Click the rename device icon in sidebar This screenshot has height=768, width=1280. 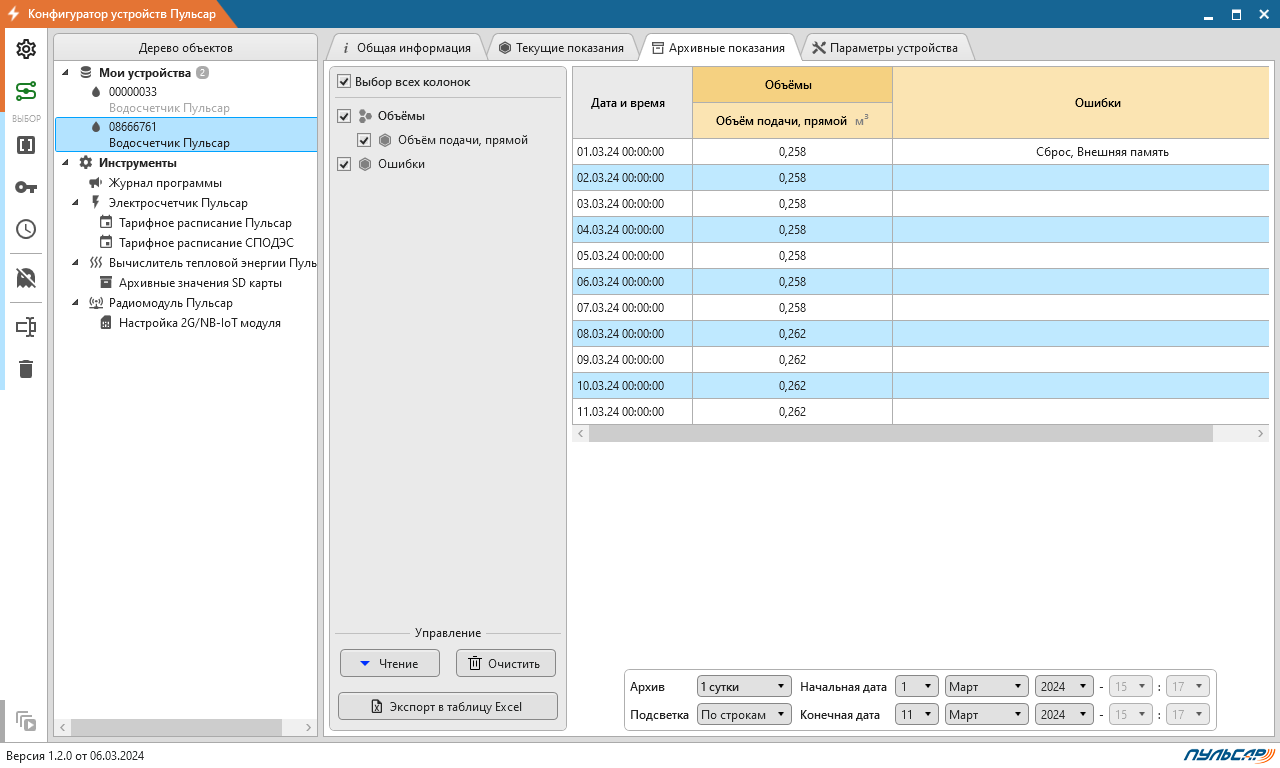click(26, 326)
